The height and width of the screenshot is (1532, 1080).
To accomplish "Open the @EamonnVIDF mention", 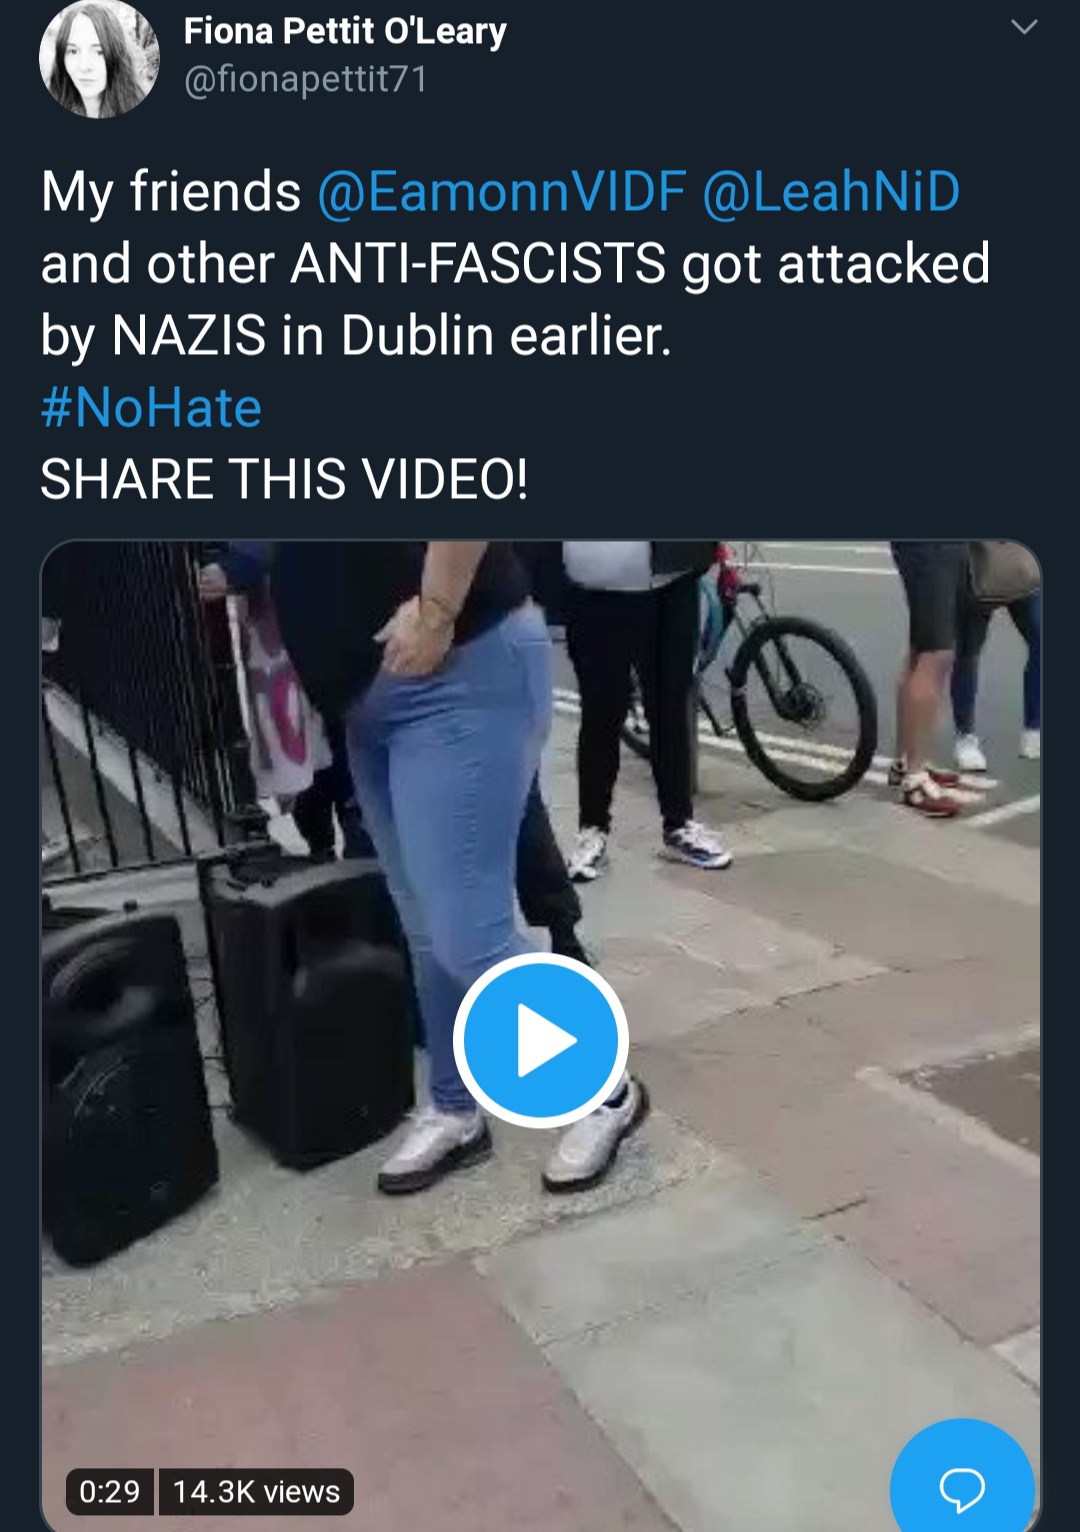I will pos(502,192).
